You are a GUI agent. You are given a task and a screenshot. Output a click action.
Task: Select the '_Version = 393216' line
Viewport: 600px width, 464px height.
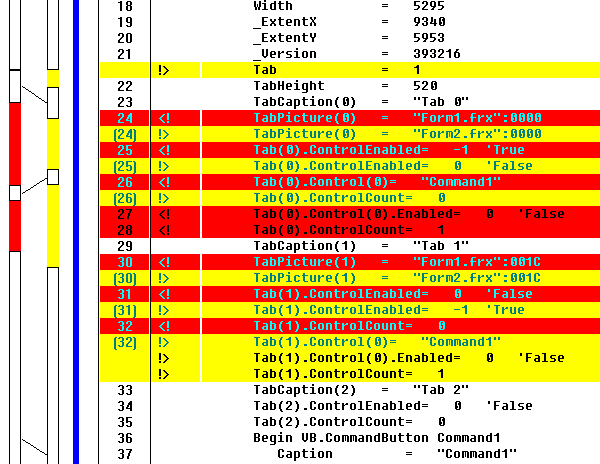tap(357, 54)
